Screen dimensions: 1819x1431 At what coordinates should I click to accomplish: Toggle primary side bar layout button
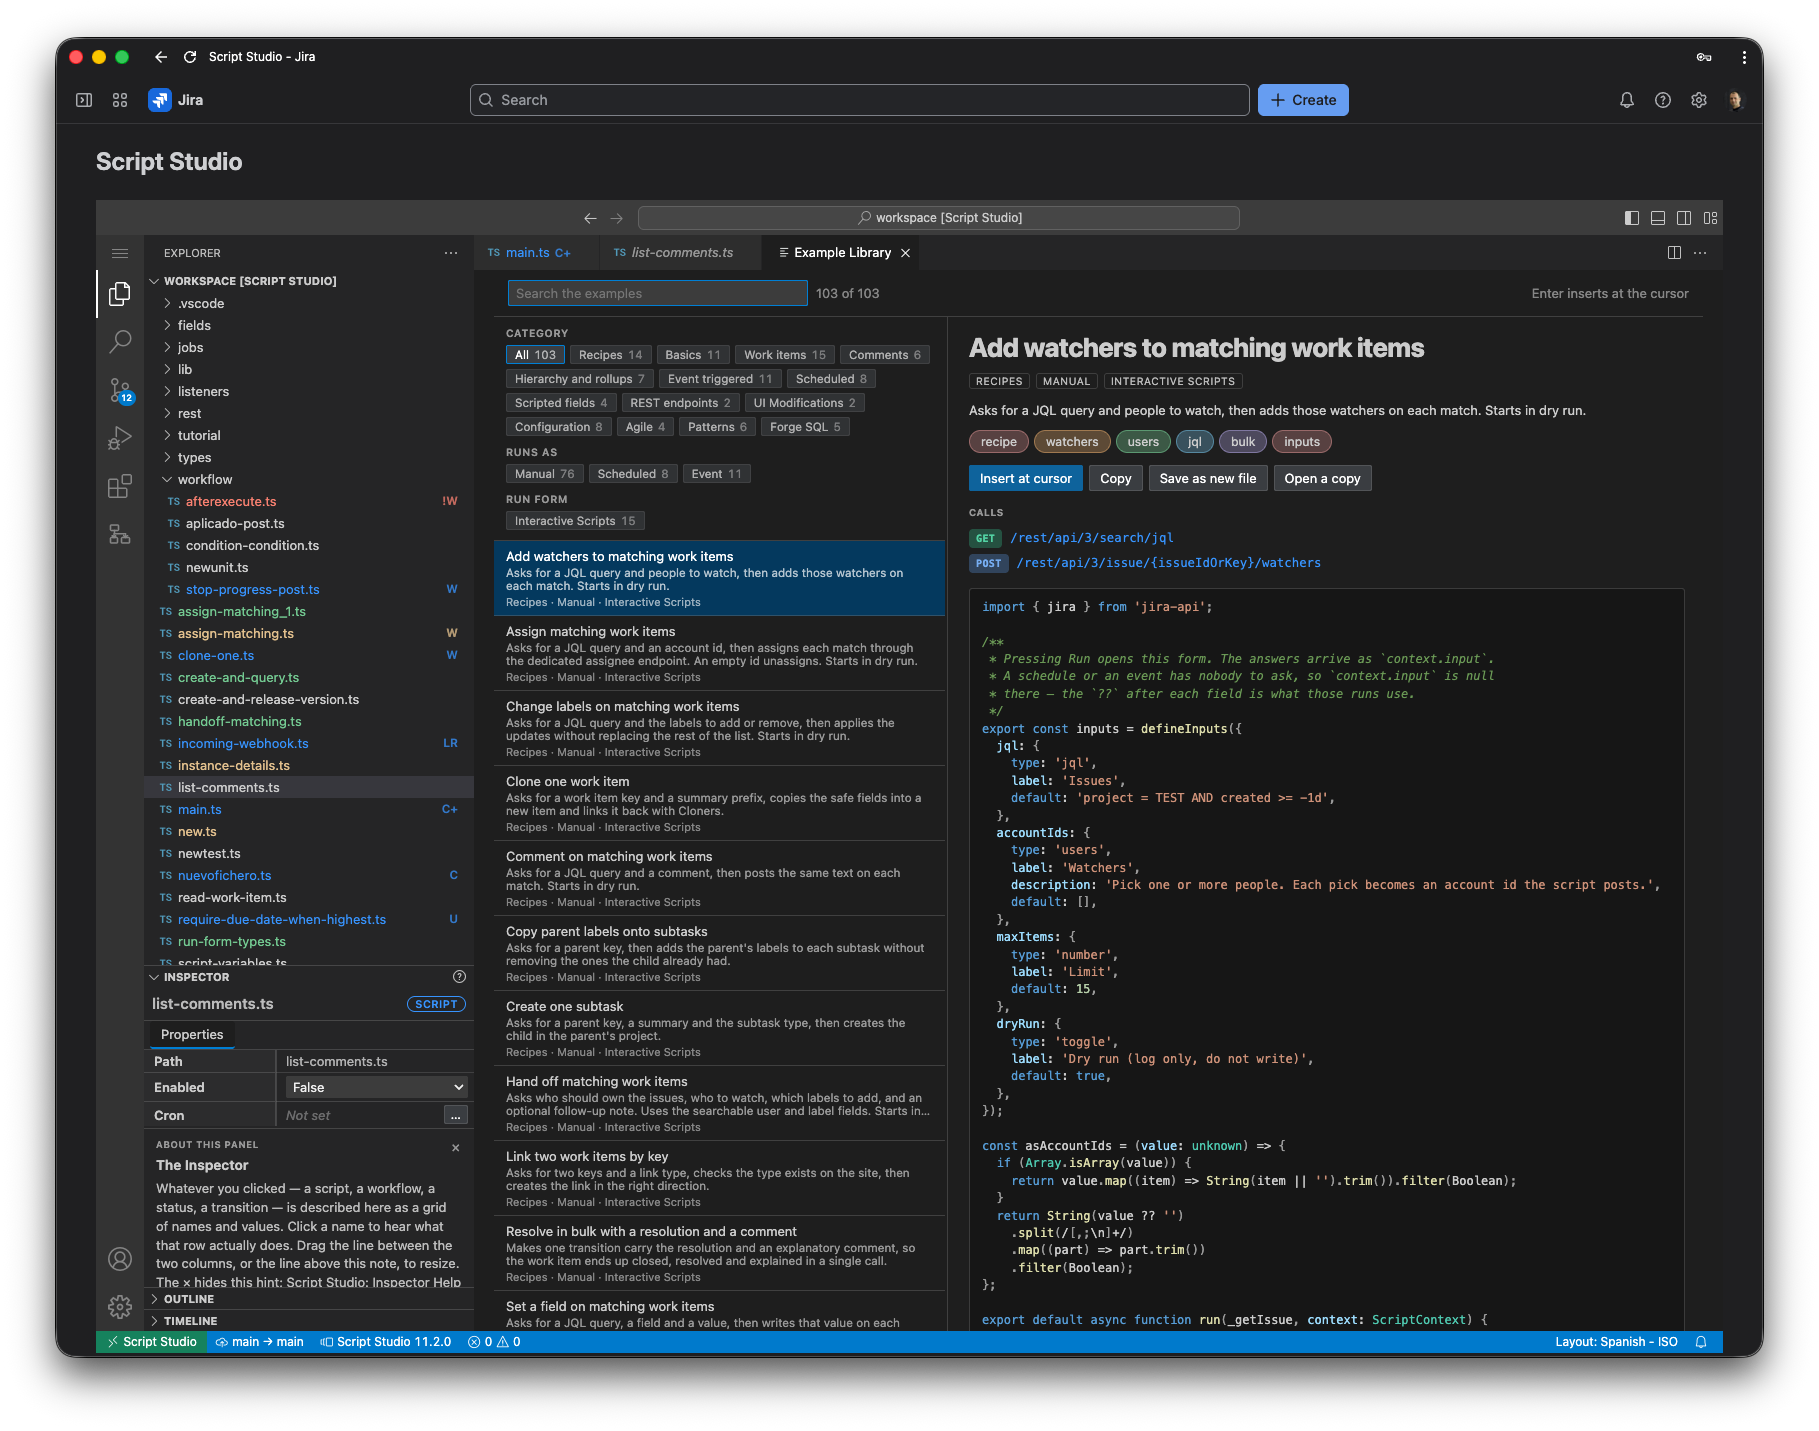click(1632, 218)
